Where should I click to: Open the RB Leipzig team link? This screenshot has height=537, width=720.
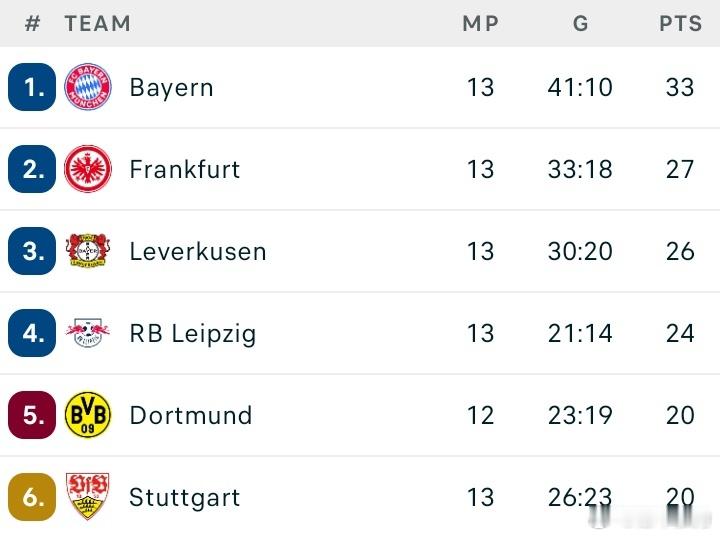tap(193, 334)
